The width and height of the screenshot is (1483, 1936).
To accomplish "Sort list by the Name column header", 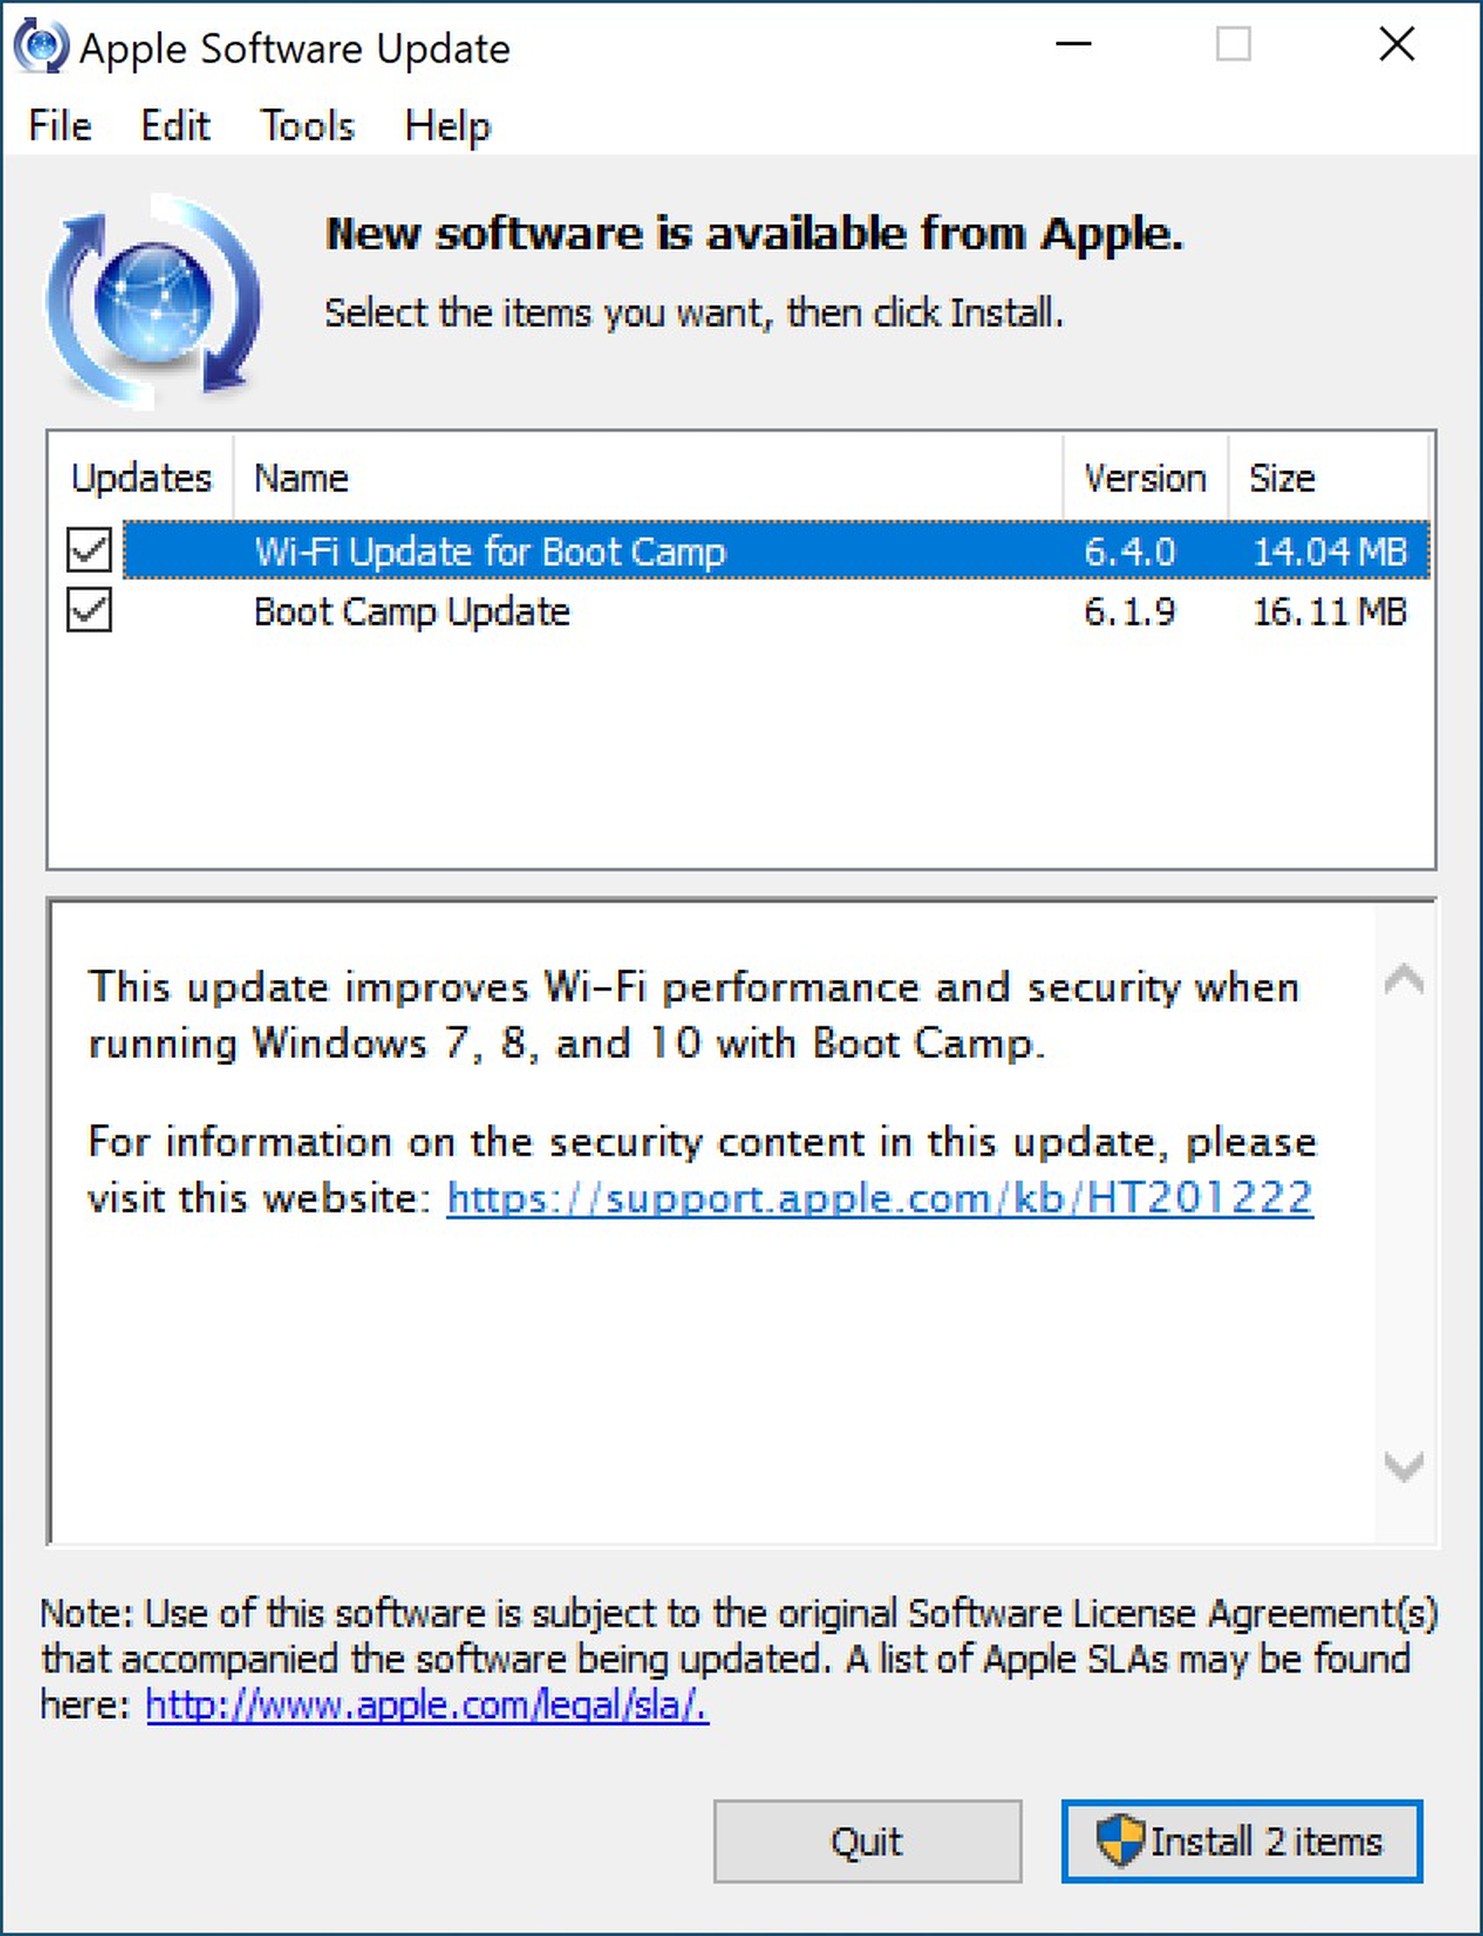I will click(648, 478).
